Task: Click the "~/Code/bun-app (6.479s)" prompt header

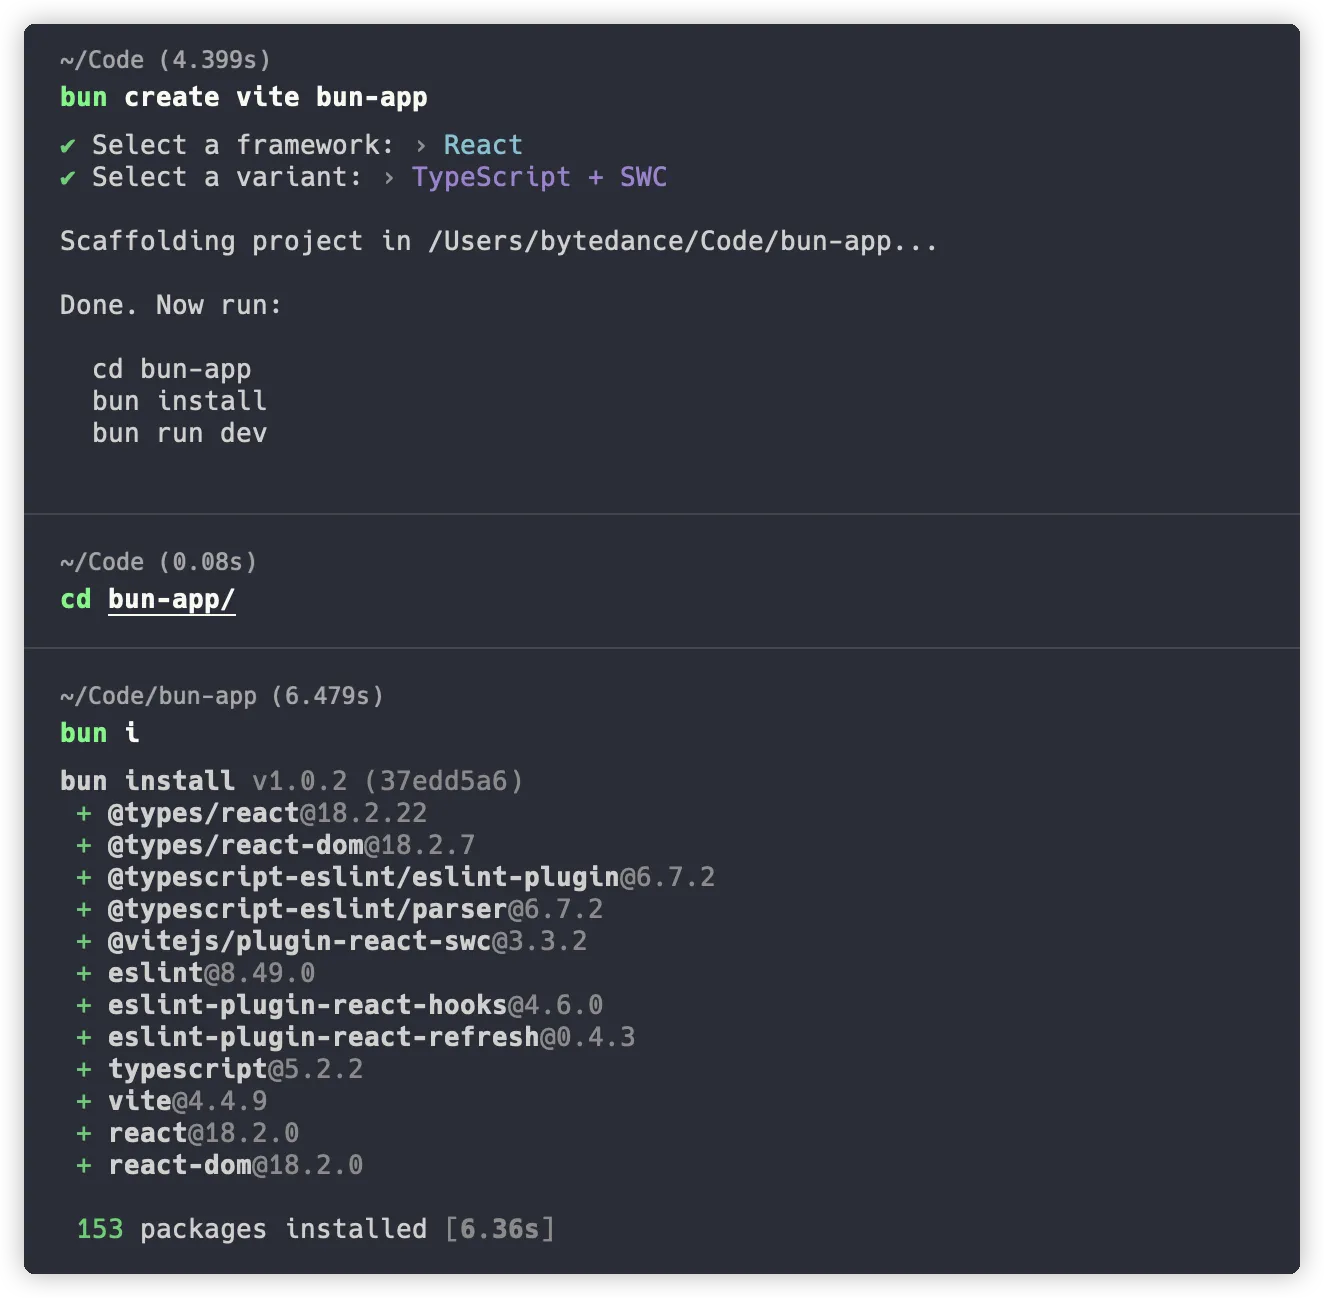Action: 221,696
